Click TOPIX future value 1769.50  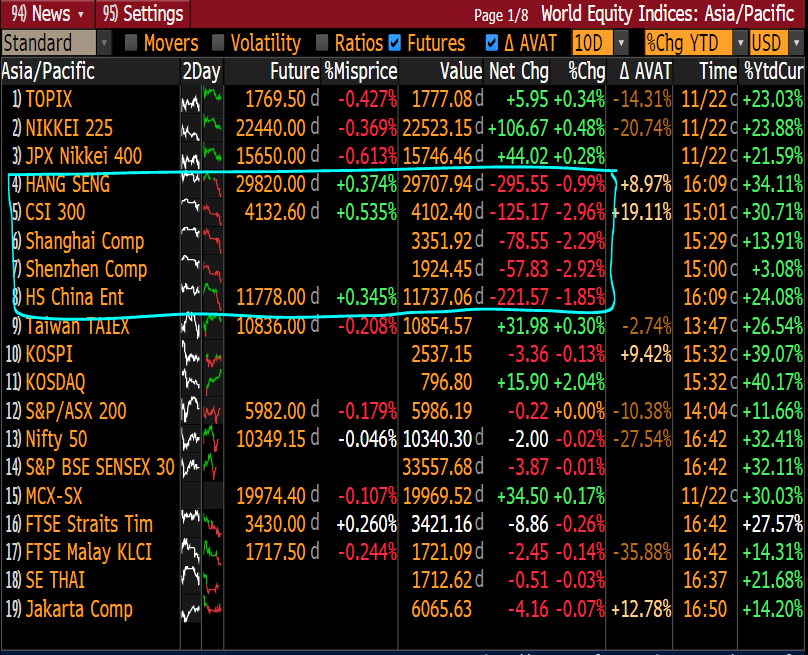(x=276, y=99)
